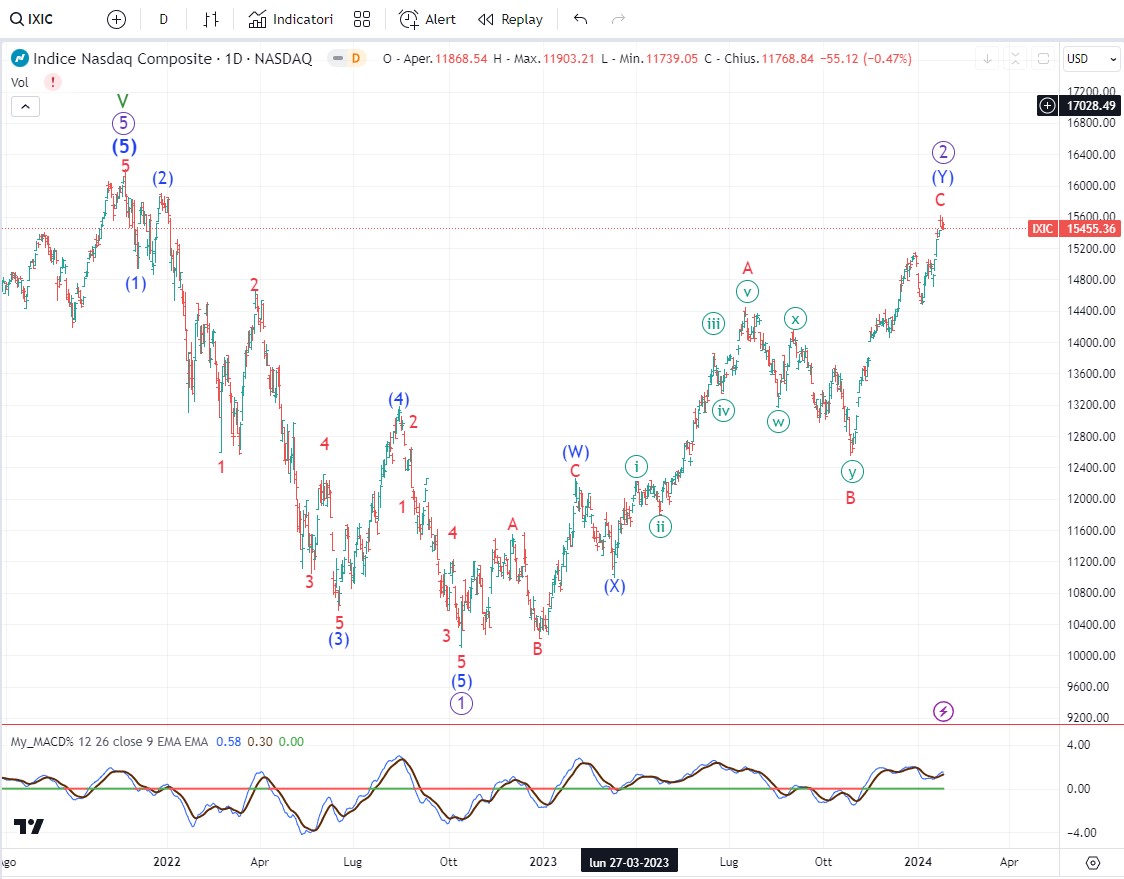Select the My_MACD% indicator legend

pos(109,741)
